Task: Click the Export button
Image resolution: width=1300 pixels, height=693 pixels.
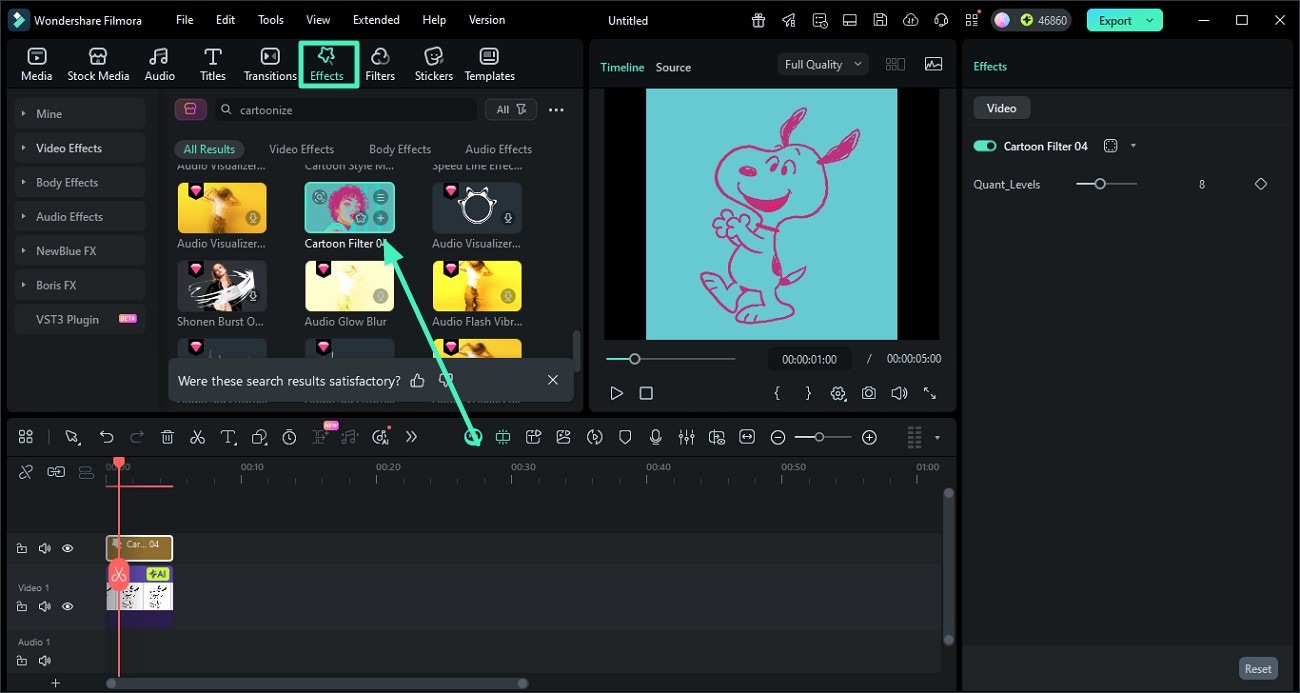Action: coord(1117,19)
